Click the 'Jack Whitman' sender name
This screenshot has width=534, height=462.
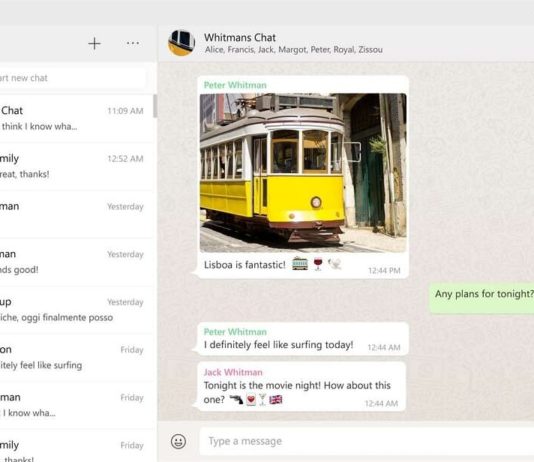(233, 372)
